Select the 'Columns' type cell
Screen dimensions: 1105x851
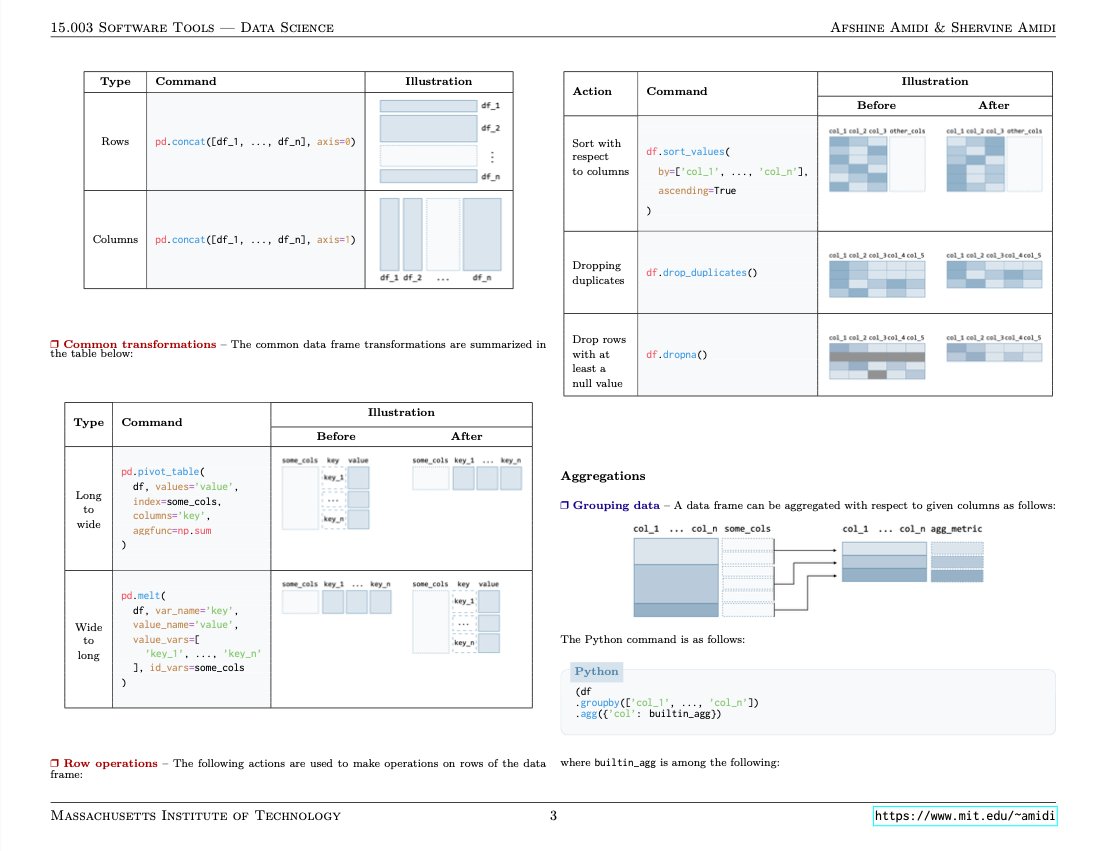115,240
